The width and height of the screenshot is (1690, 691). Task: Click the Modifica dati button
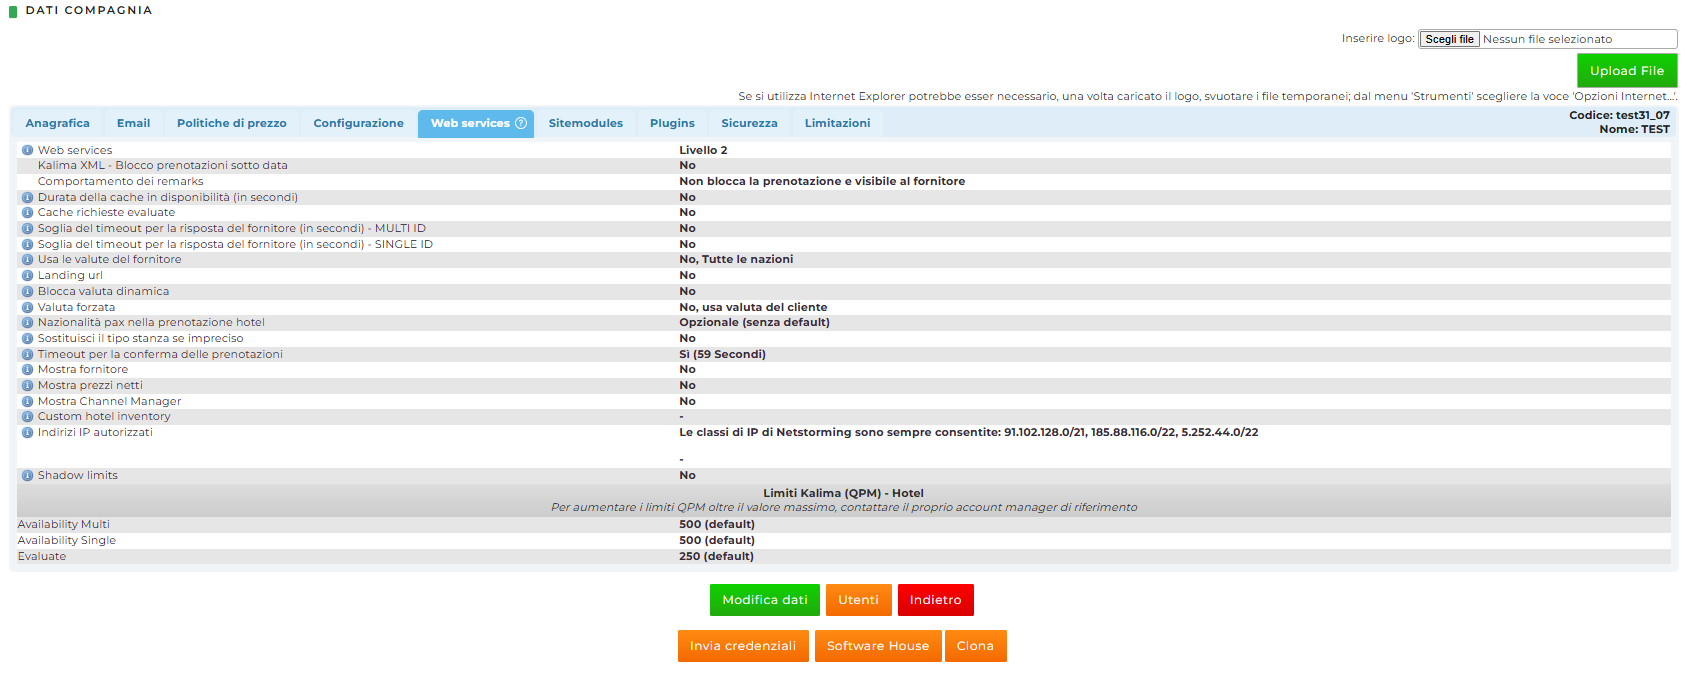[x=765, y=600]
